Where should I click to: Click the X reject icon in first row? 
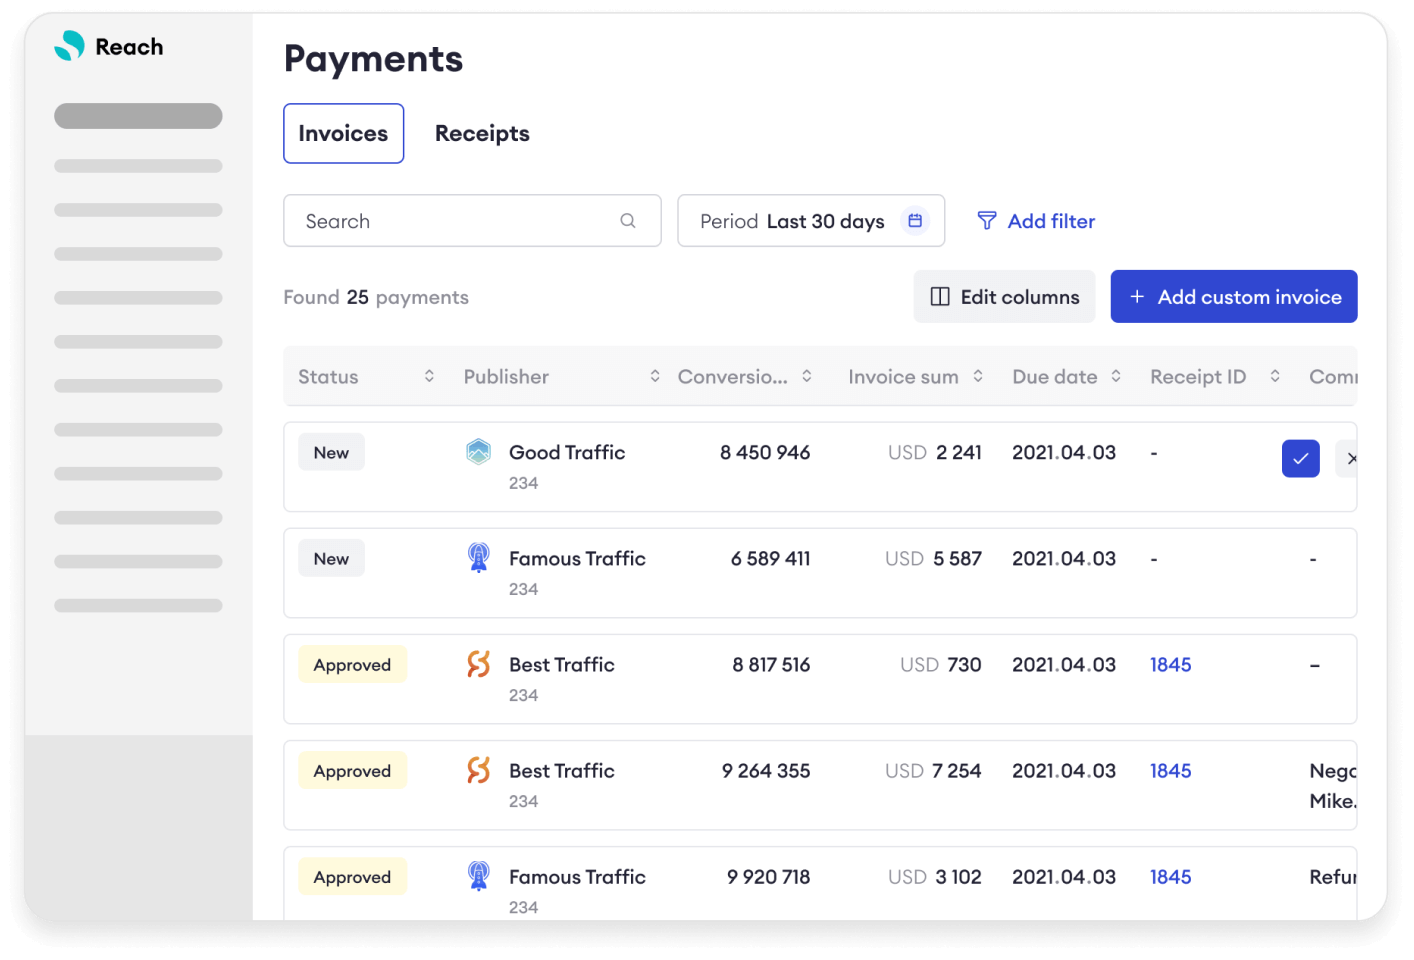click(x=1350, y=459)
